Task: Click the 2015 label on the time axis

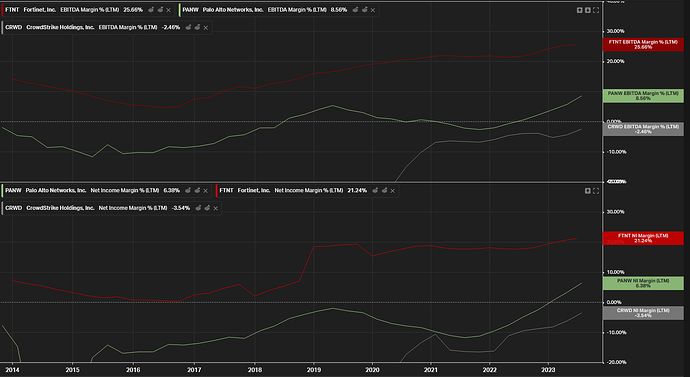Action: point(72,370)
